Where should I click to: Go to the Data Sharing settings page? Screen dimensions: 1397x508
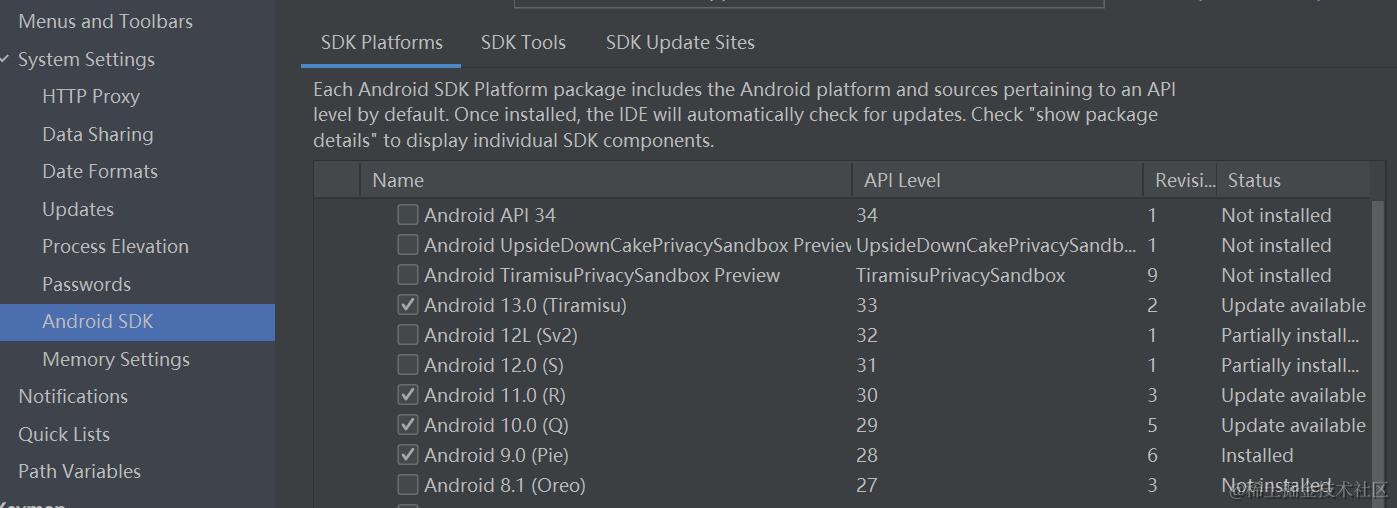coord(97,134)
